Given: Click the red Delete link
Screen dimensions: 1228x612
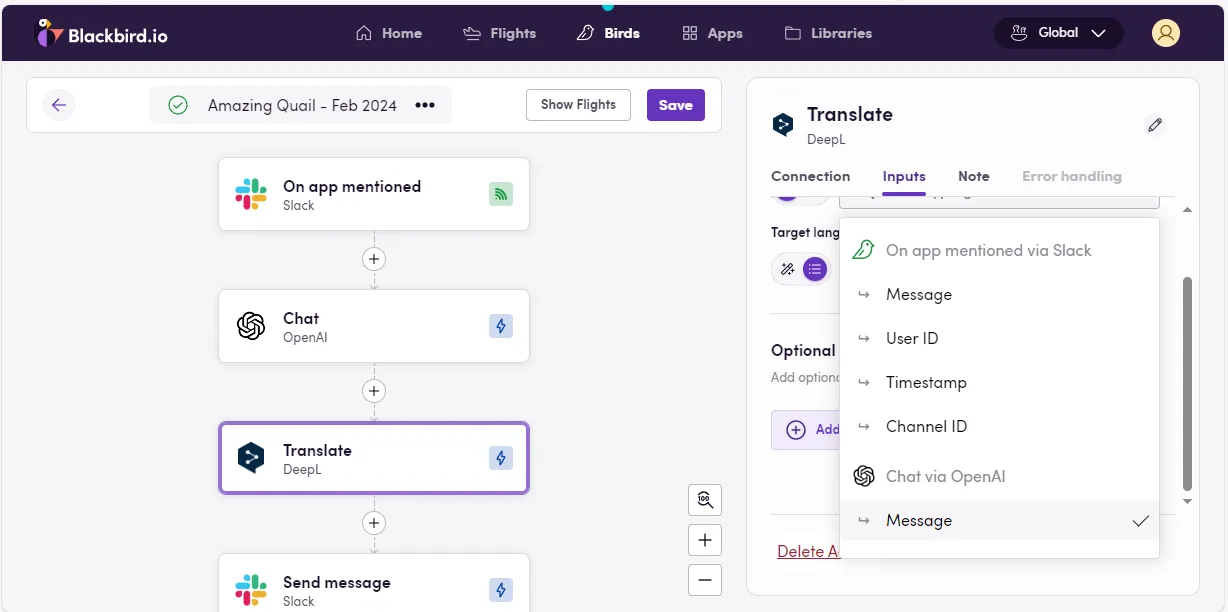Looking at the screenshot, I should 807,551.
